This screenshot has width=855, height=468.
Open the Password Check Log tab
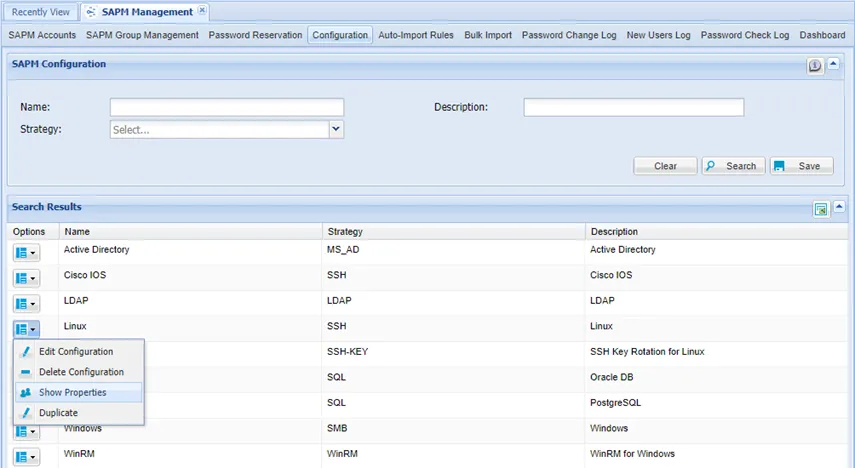click(745, 35)
